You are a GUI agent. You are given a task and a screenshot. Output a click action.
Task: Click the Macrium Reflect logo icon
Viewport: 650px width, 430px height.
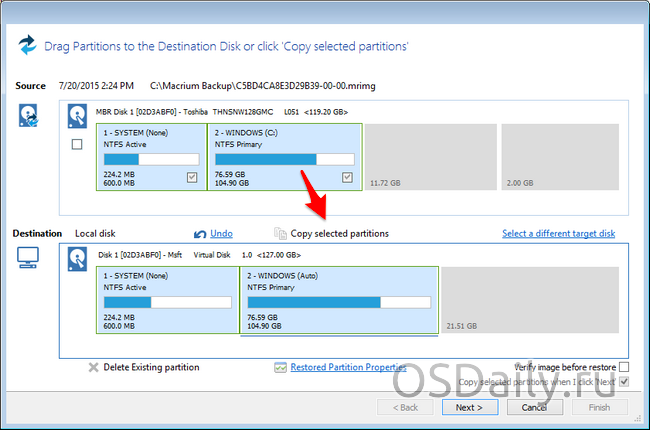point(27,44)
